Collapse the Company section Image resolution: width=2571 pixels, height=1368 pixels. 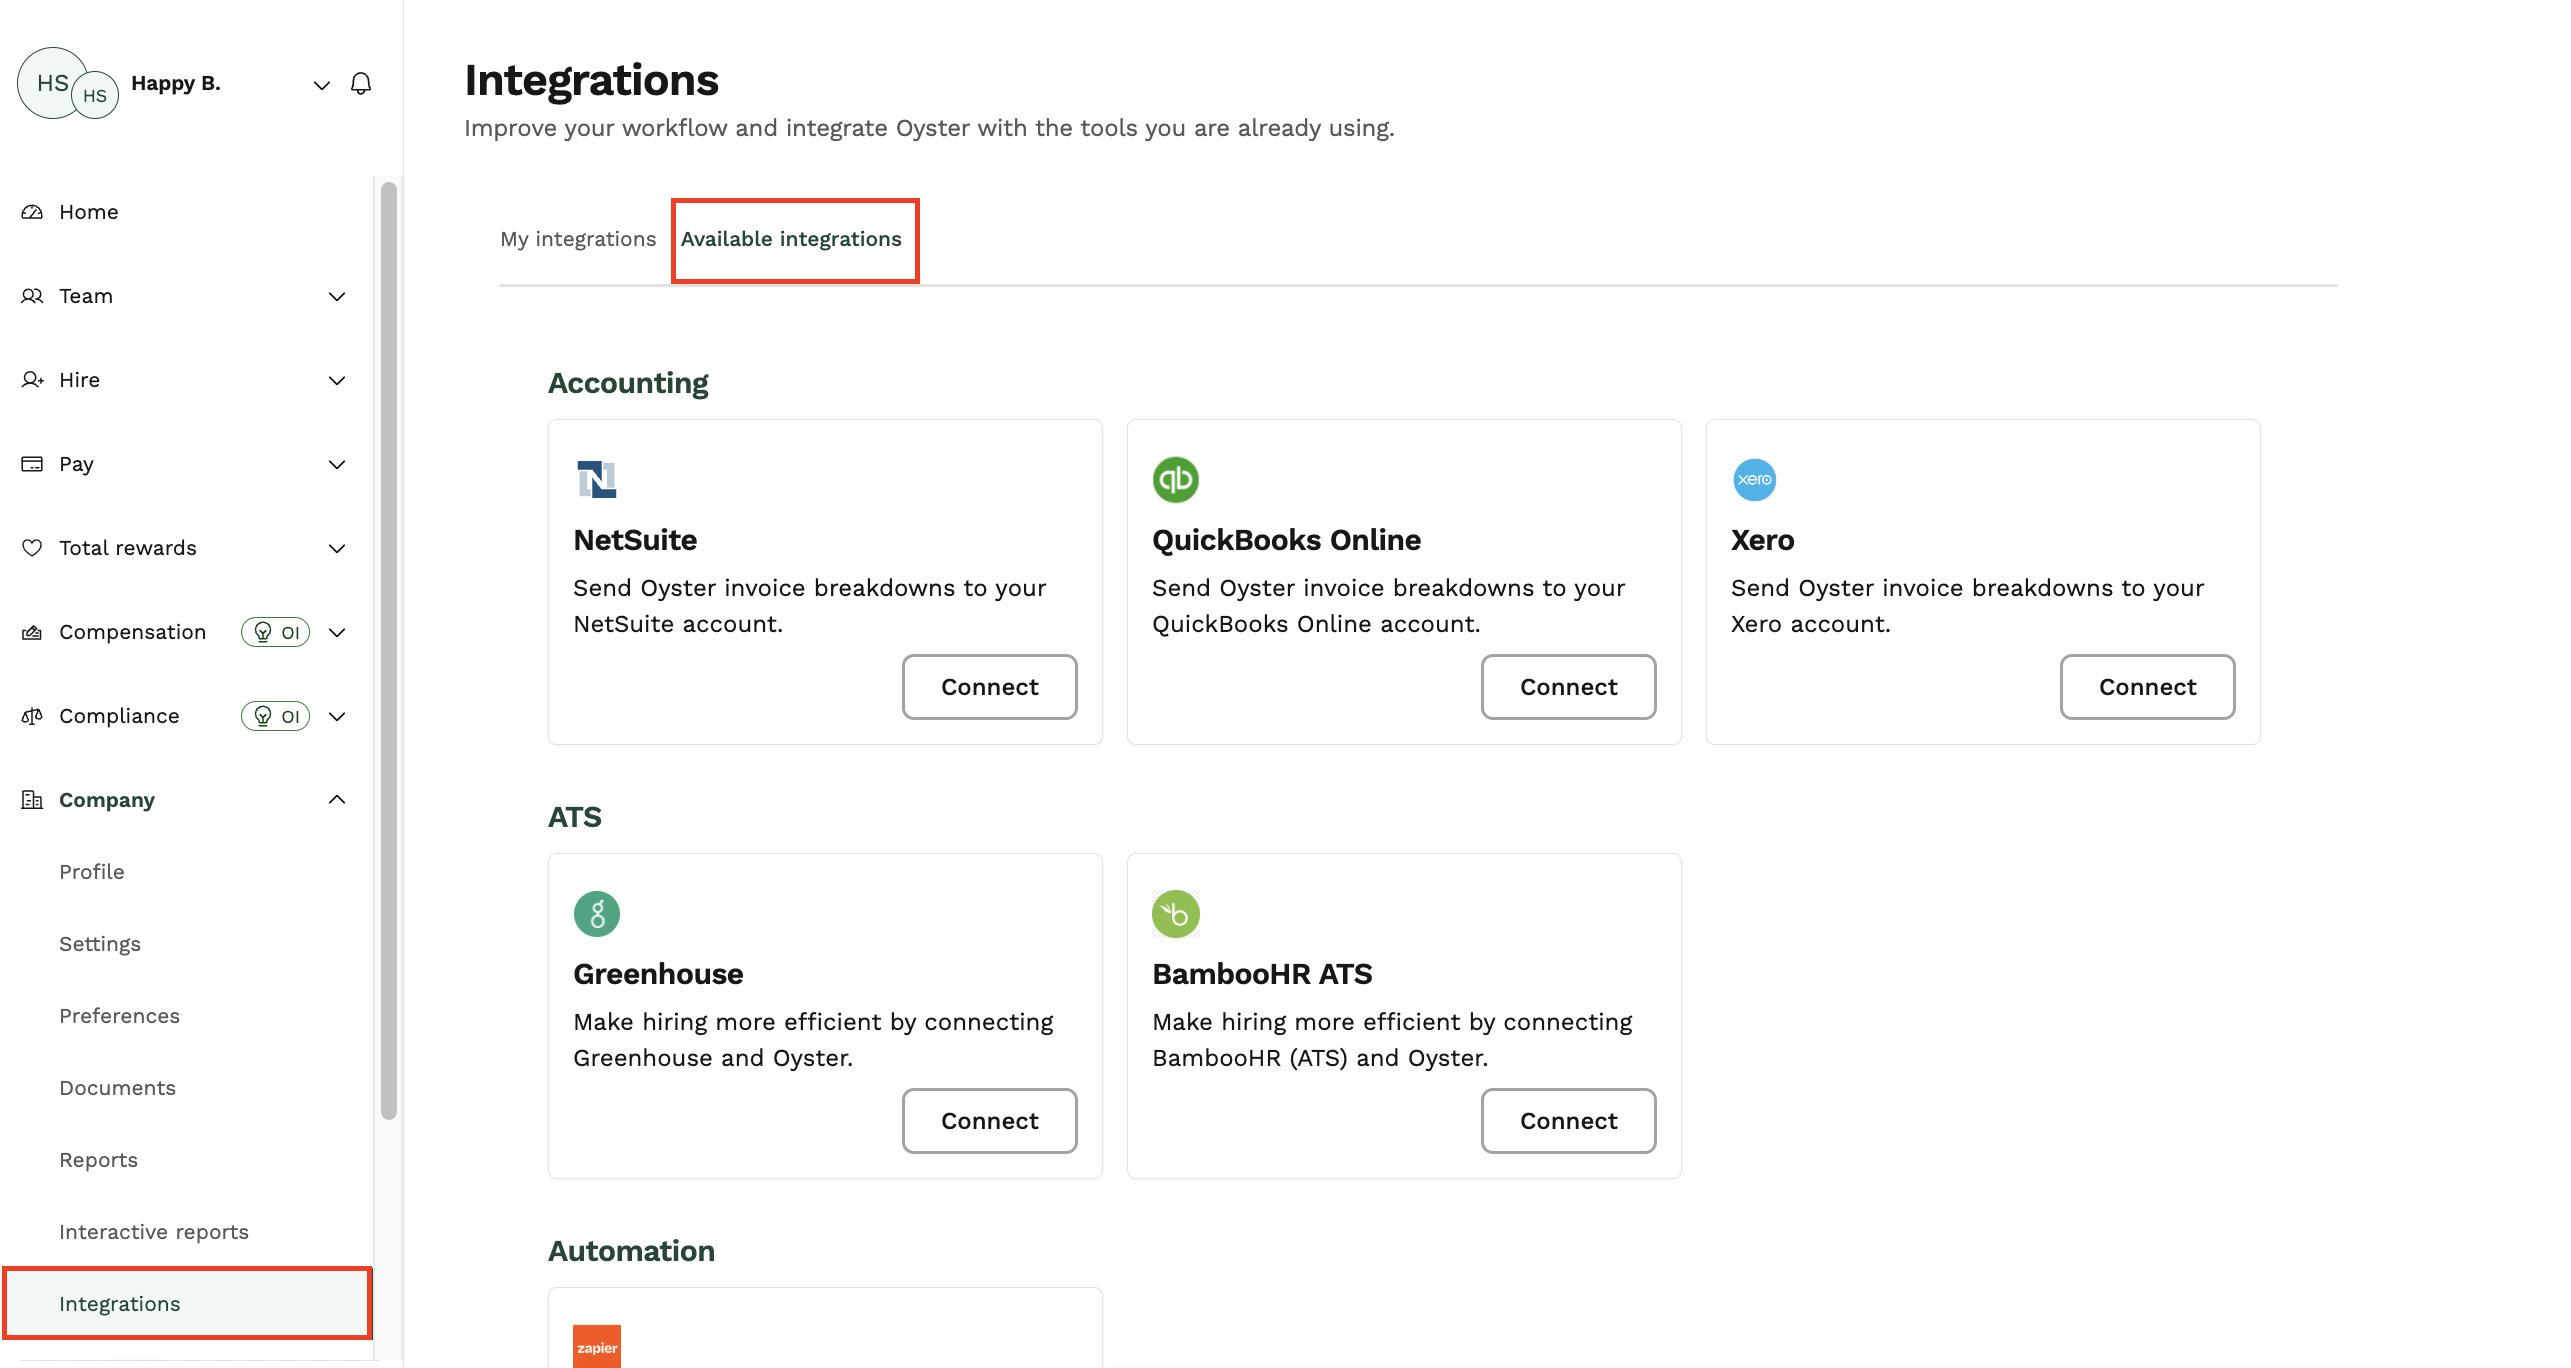click(x=337, y=799)
